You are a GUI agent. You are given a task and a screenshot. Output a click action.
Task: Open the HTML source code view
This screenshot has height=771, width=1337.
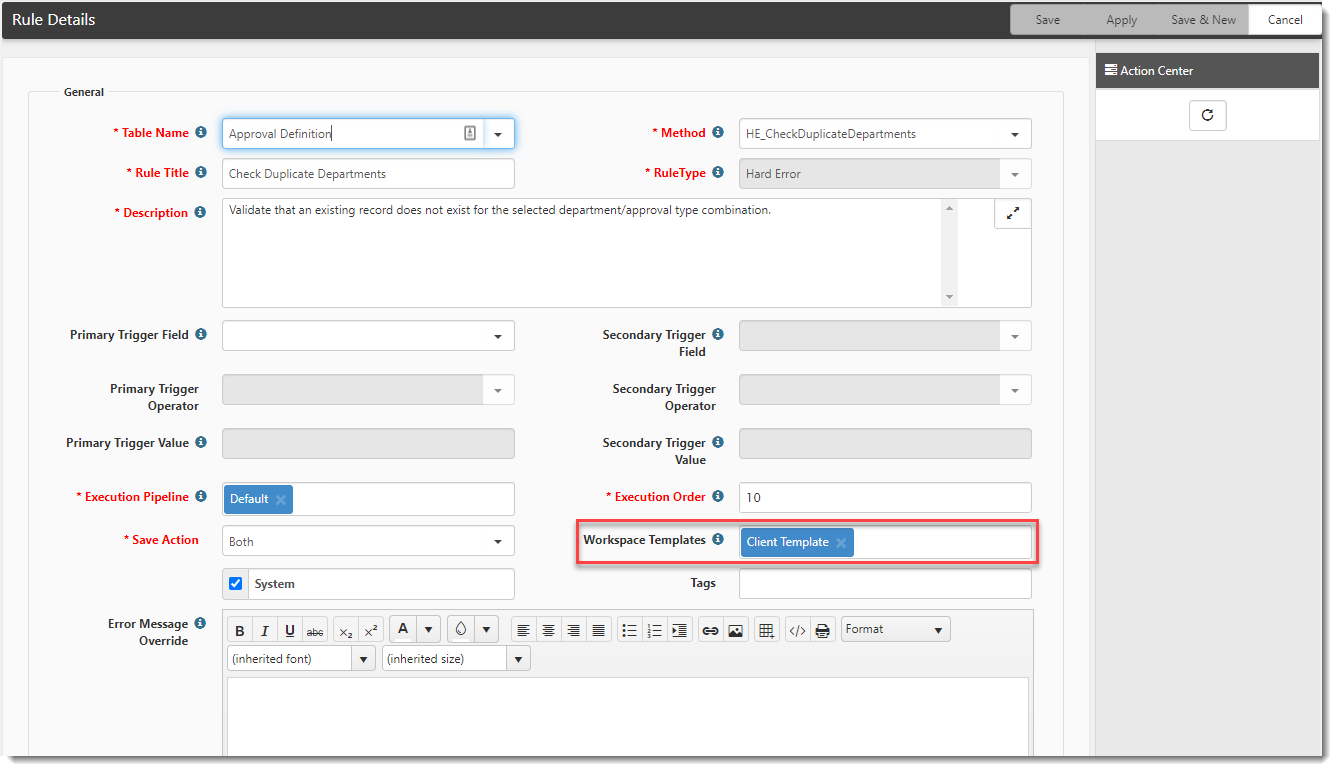tap(797, 630)
